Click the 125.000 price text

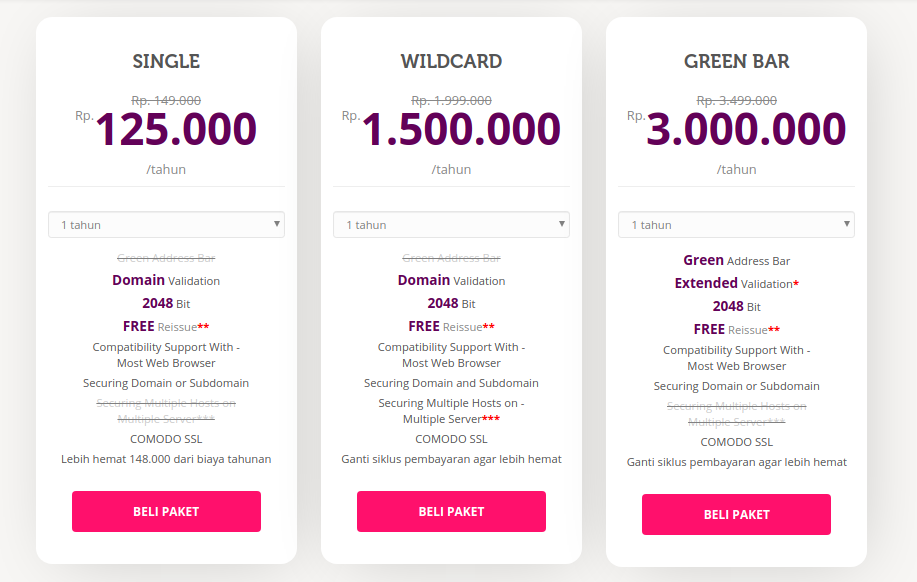(x=176, y=129)
